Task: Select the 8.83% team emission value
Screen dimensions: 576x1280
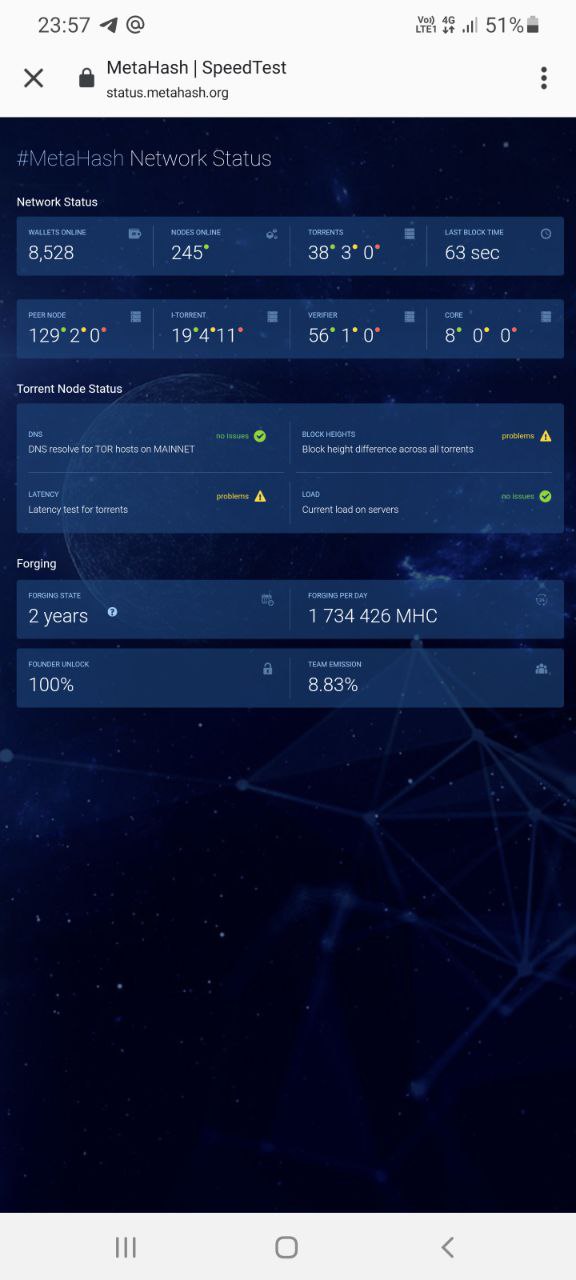Action: (333, 685)
